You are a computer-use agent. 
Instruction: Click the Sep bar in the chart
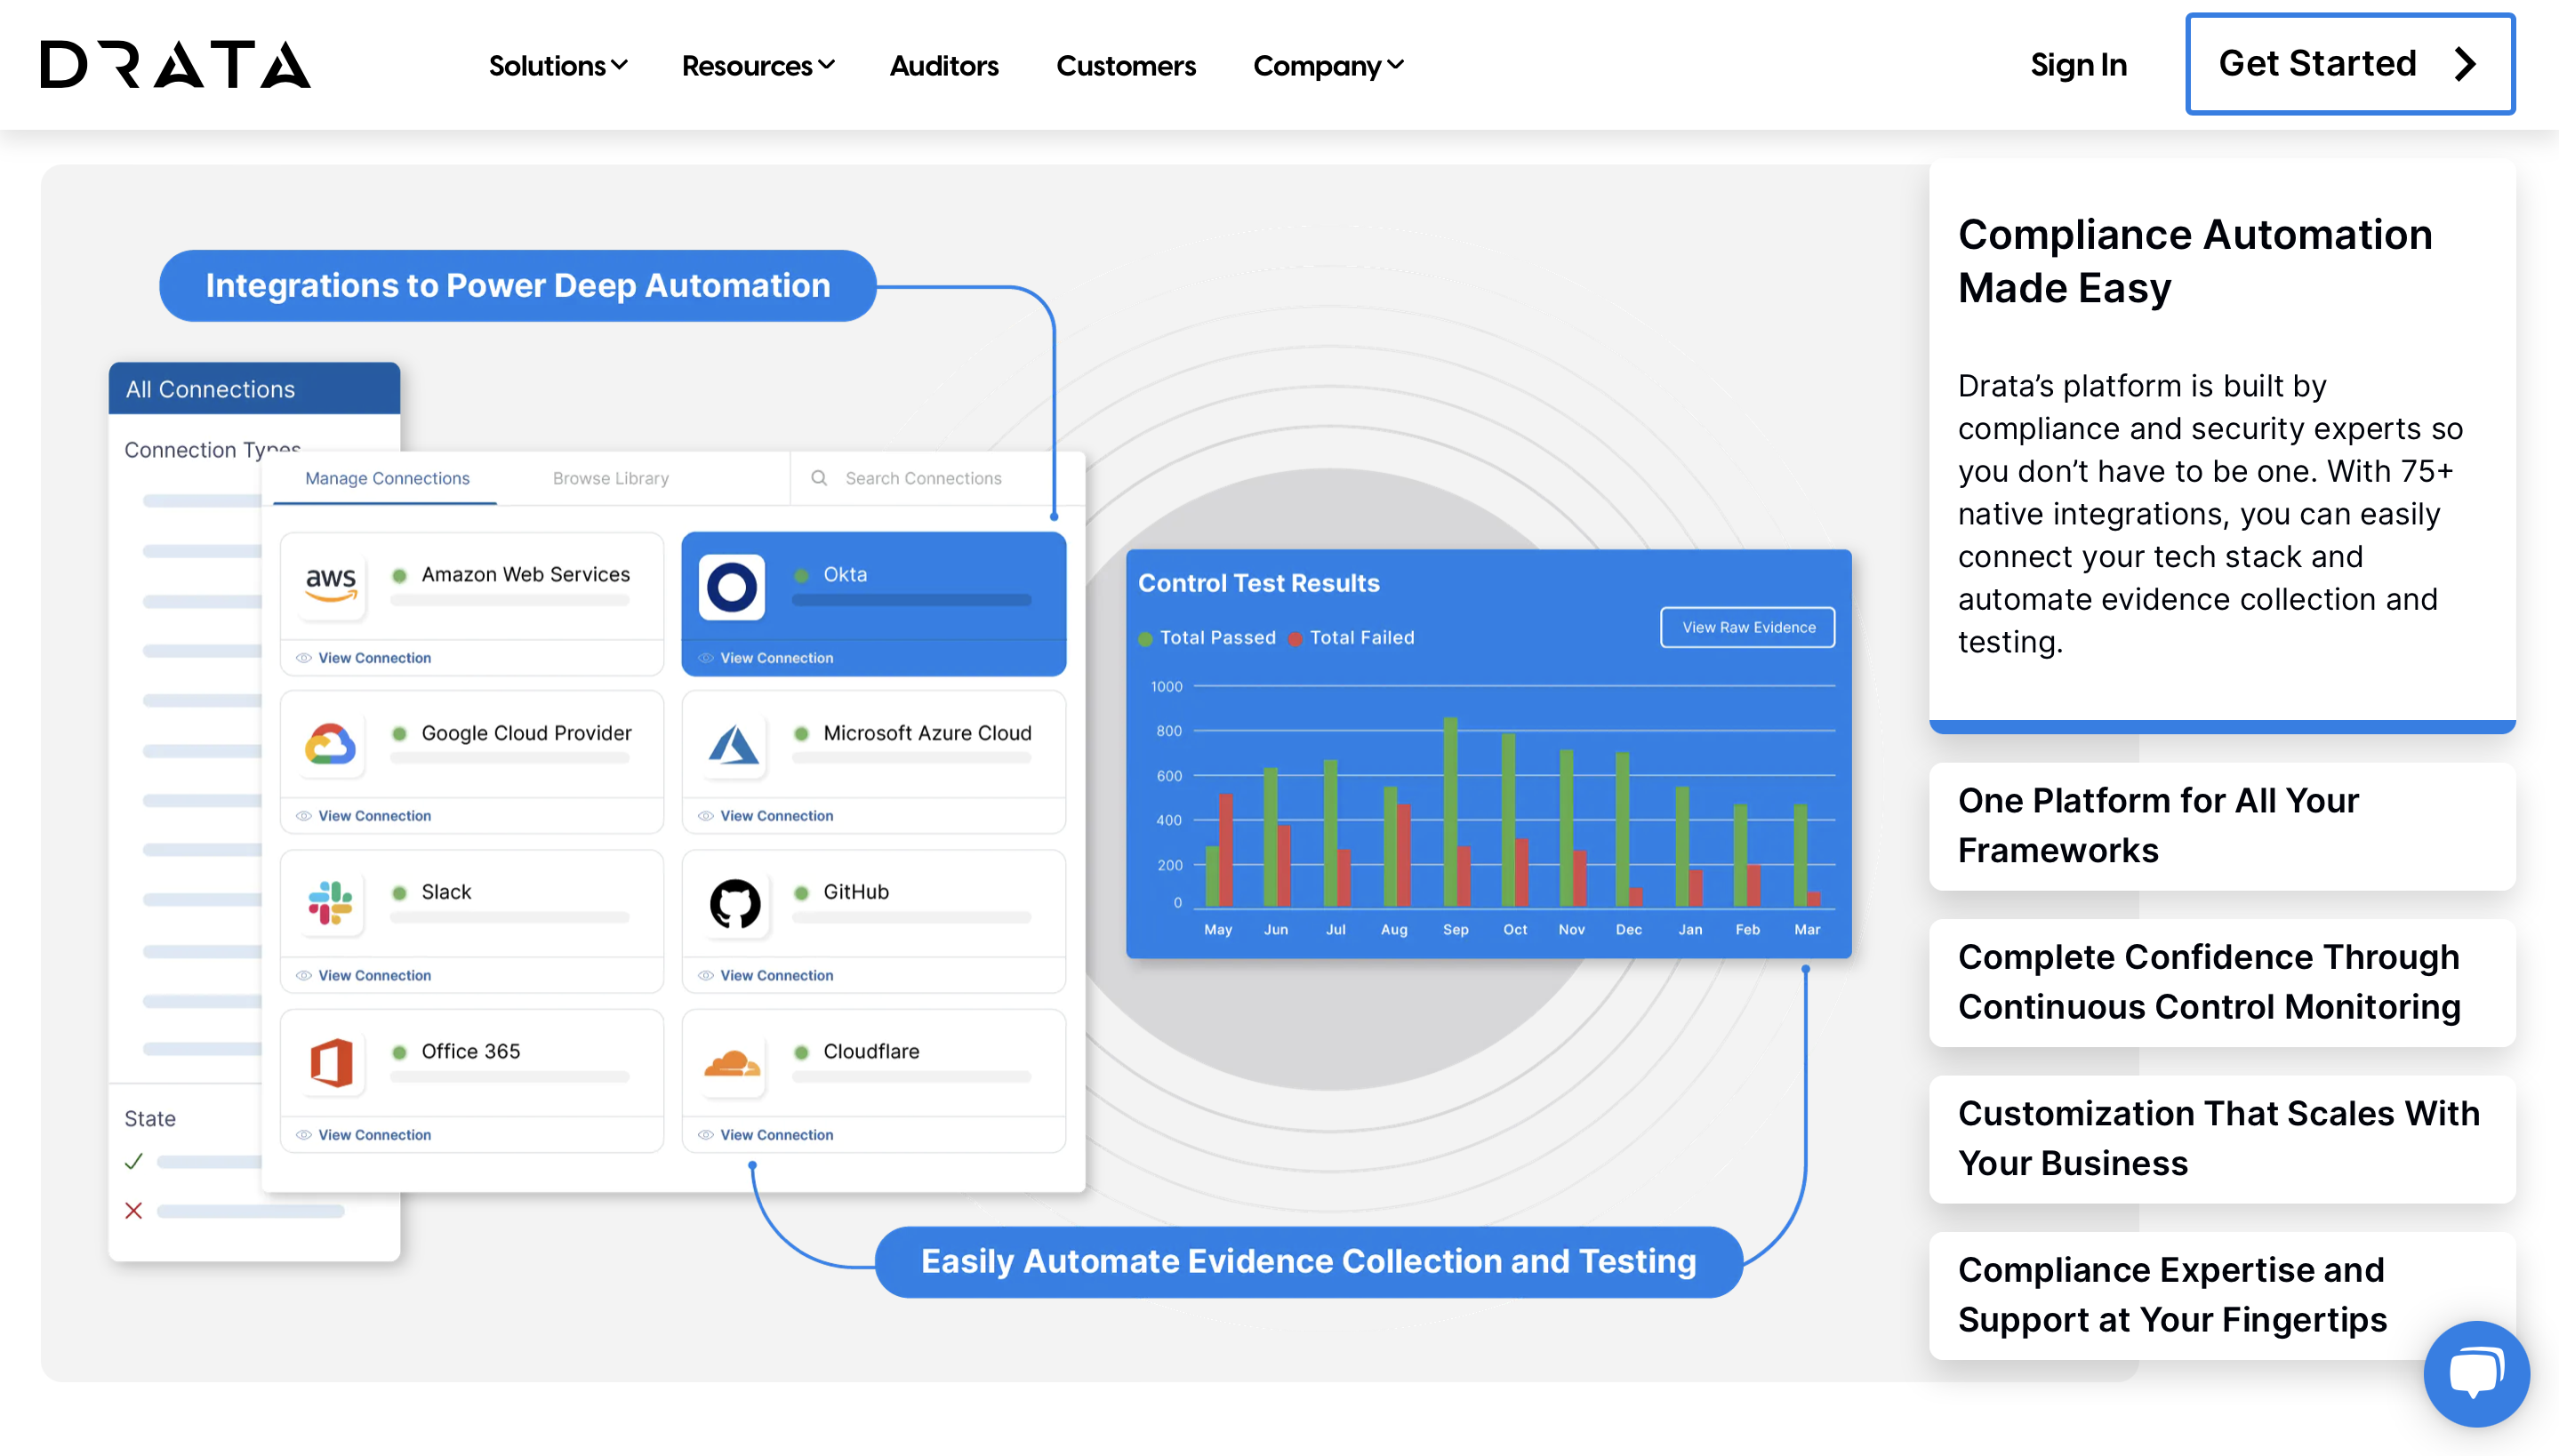click(1450, 811)
